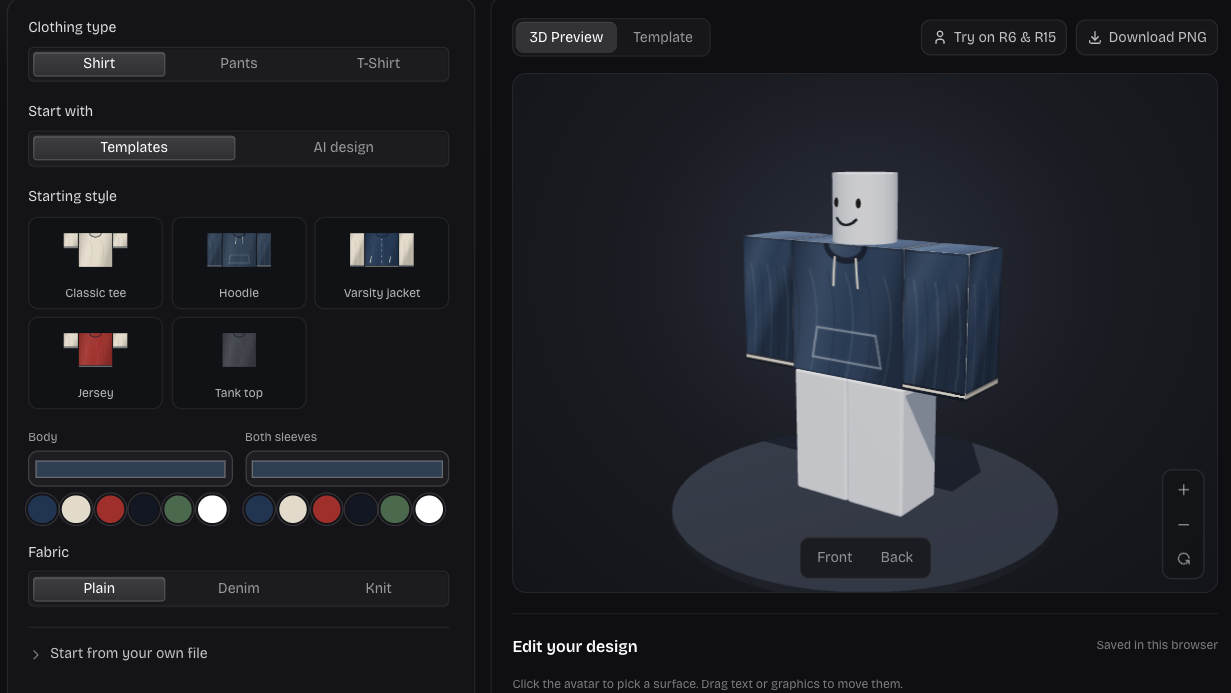Viewport: 1231px width, 693px height.
Task: Pick the Varsity jacket starting style
Action: 382,263
